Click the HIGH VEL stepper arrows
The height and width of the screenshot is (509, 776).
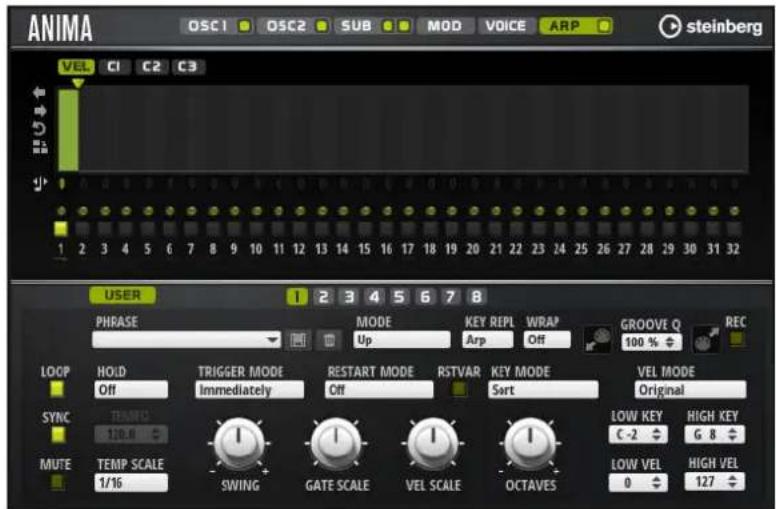tap(733, 482)
